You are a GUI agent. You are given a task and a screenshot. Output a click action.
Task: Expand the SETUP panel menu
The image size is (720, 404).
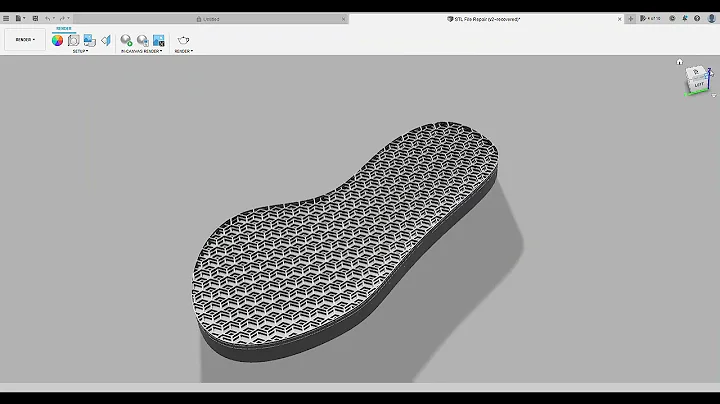(x=80, y=51)
